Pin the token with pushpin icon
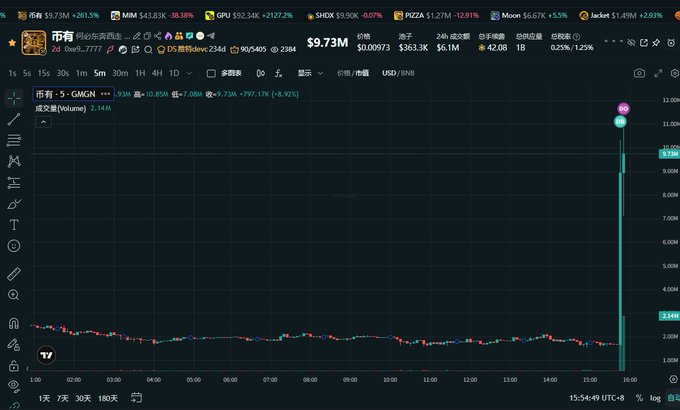This screenshot has width=680, height=410. [656, 43]
